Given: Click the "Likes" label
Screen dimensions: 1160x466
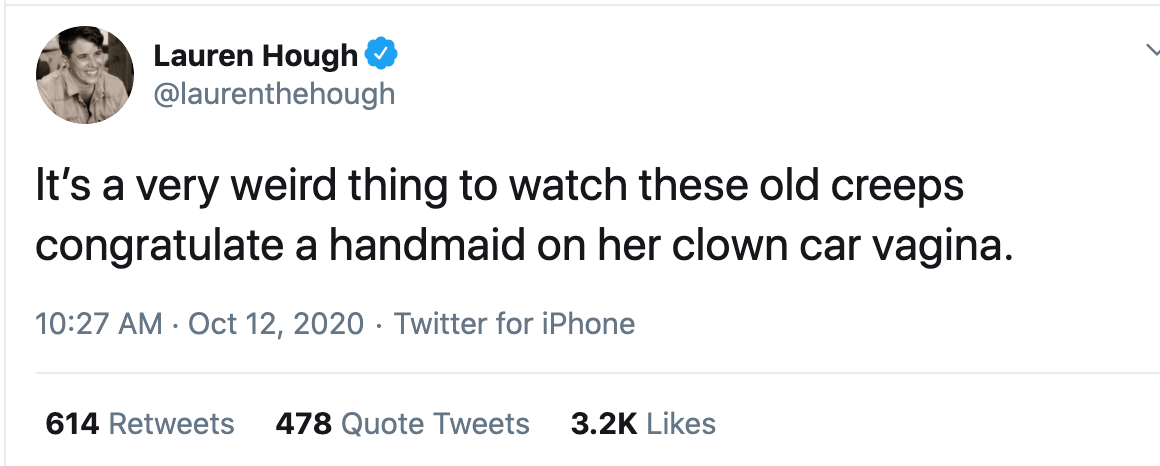Looking at the screenshot, I should [x=681, y=424].
